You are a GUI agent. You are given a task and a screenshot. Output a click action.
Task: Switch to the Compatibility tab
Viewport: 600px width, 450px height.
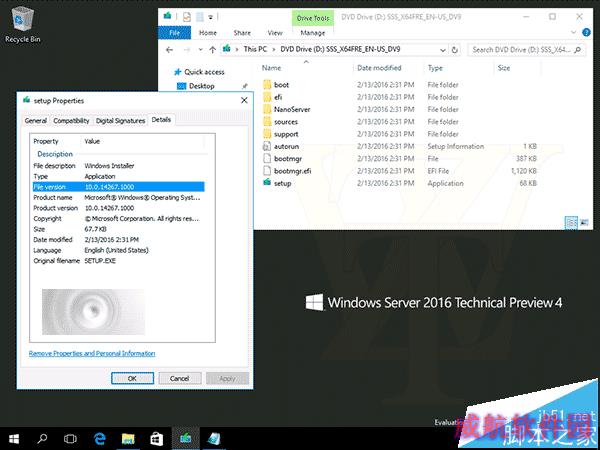coord(71,121)
